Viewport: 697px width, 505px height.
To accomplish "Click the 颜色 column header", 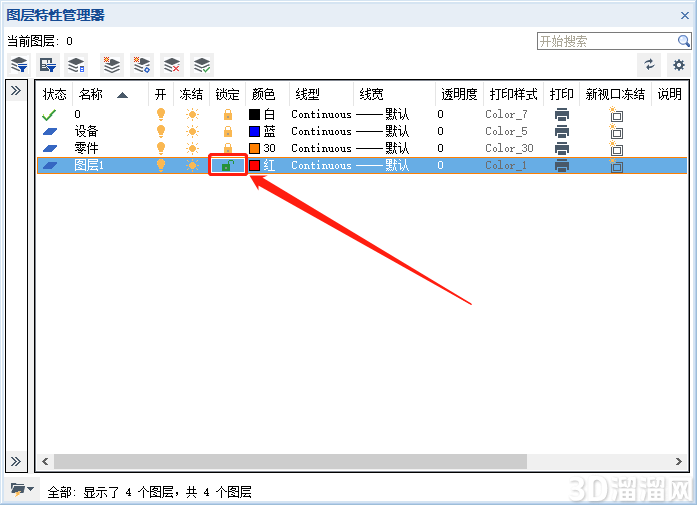I will pyautogui.click(x=264, y=94).
